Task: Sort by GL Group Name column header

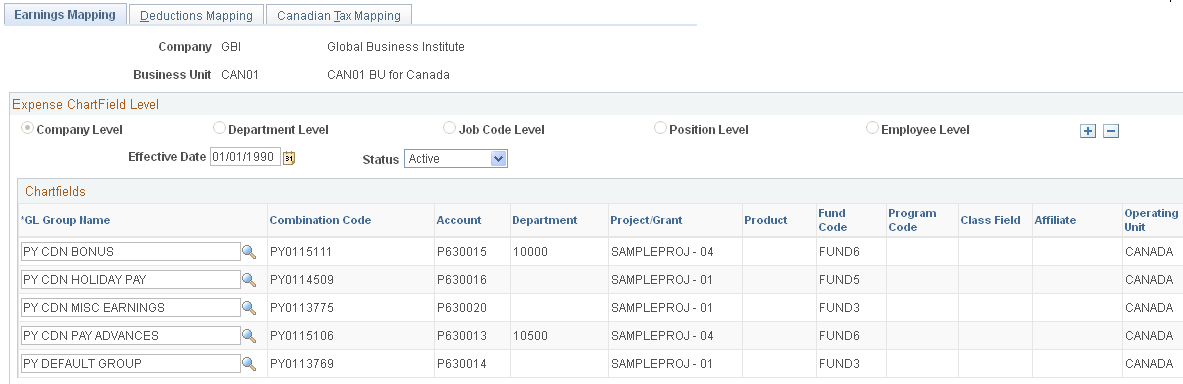Action: 66,220
